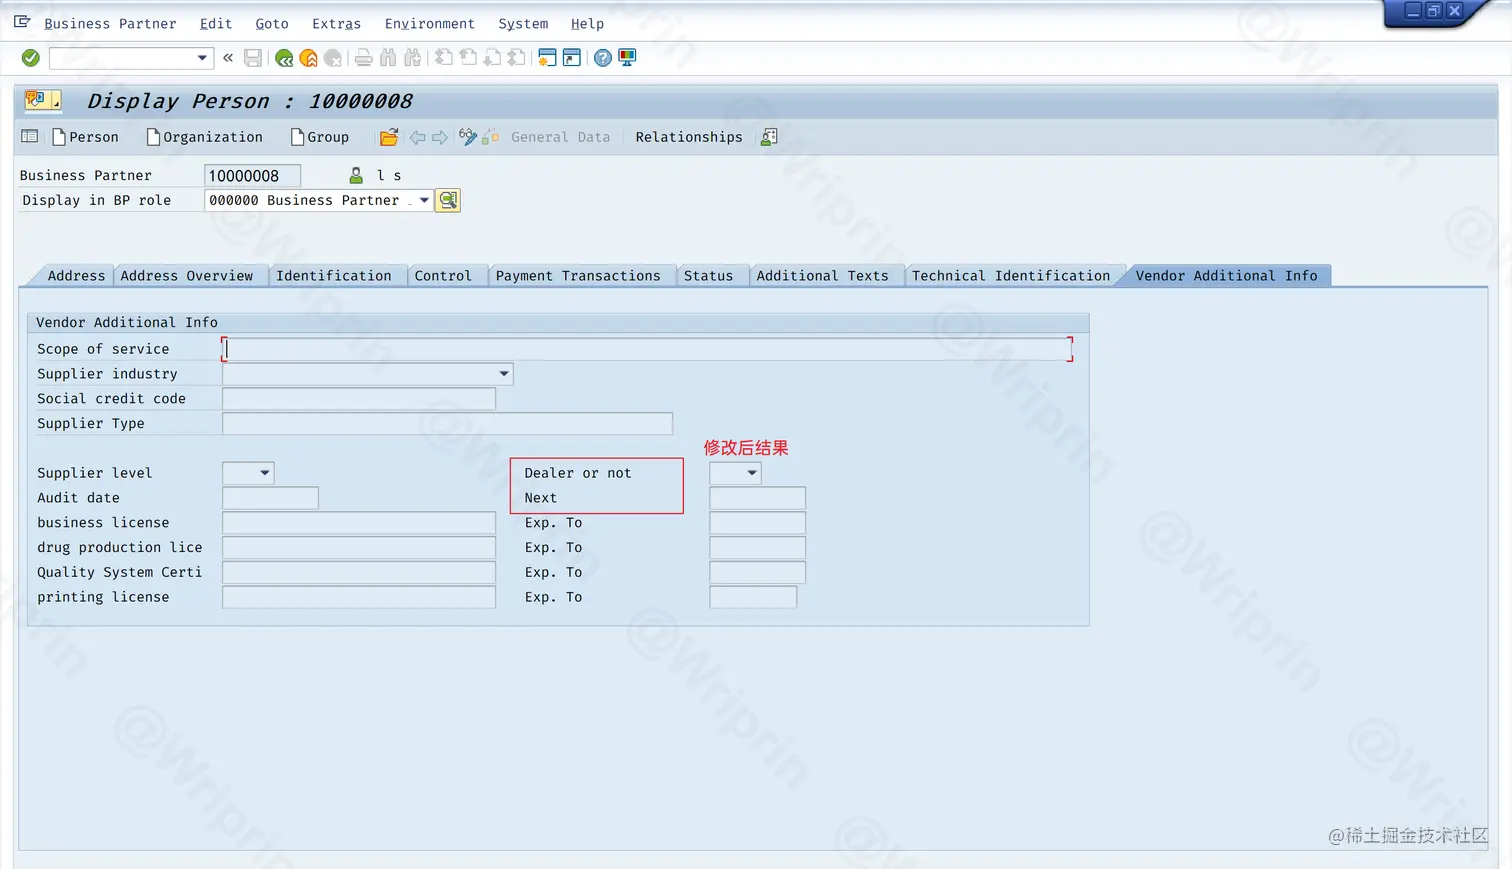1512x869 pixels.
Task: Click the Person create button
Action: [x=85, y=137]
